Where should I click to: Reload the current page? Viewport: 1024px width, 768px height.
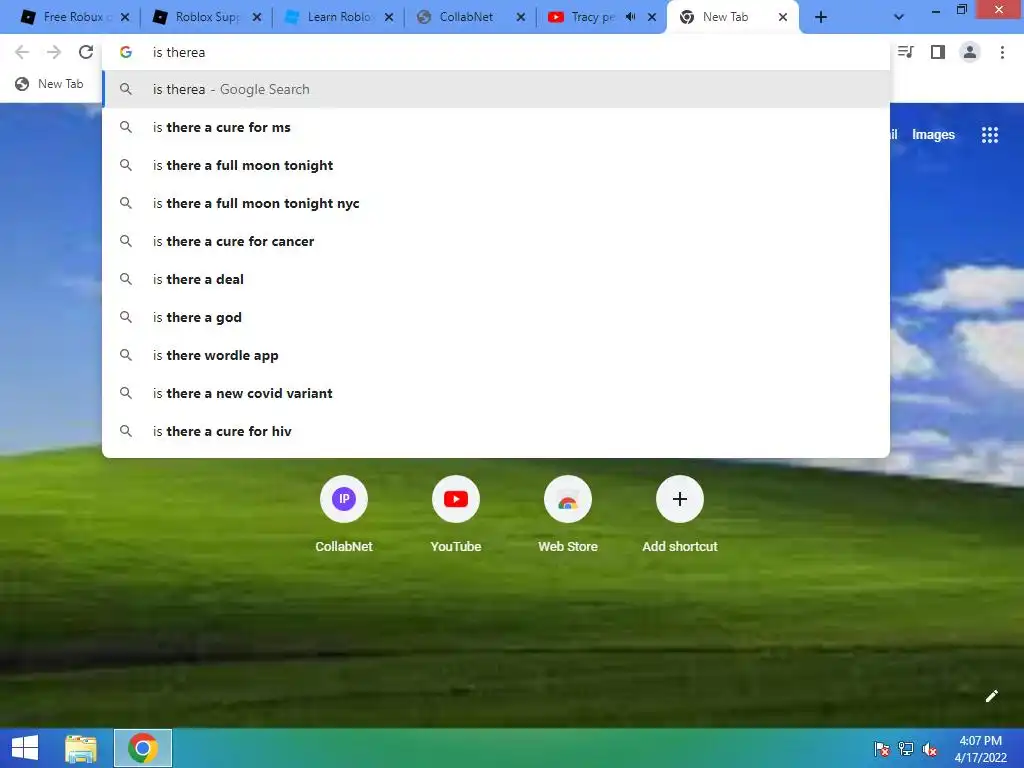(x=86, y=52)
